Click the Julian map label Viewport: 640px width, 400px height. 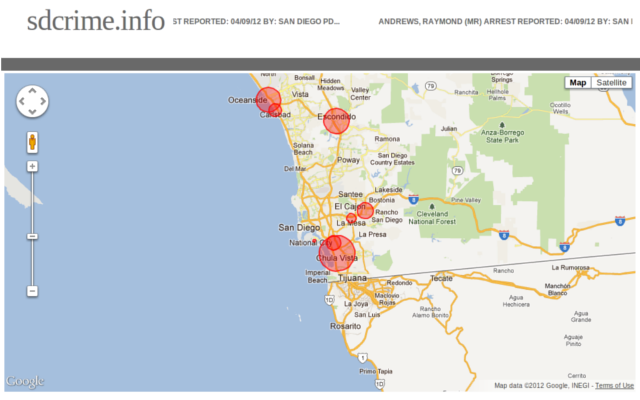tap(449, 129)
